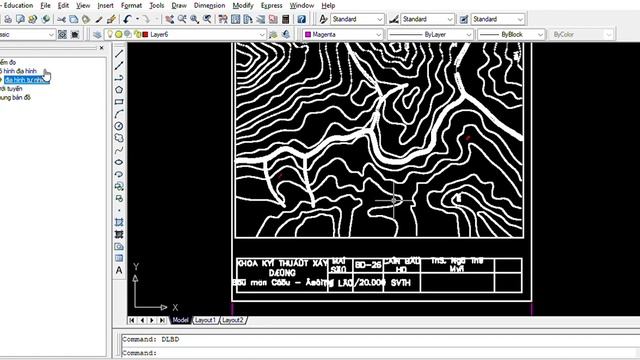Select the Polygon tool

119,89
